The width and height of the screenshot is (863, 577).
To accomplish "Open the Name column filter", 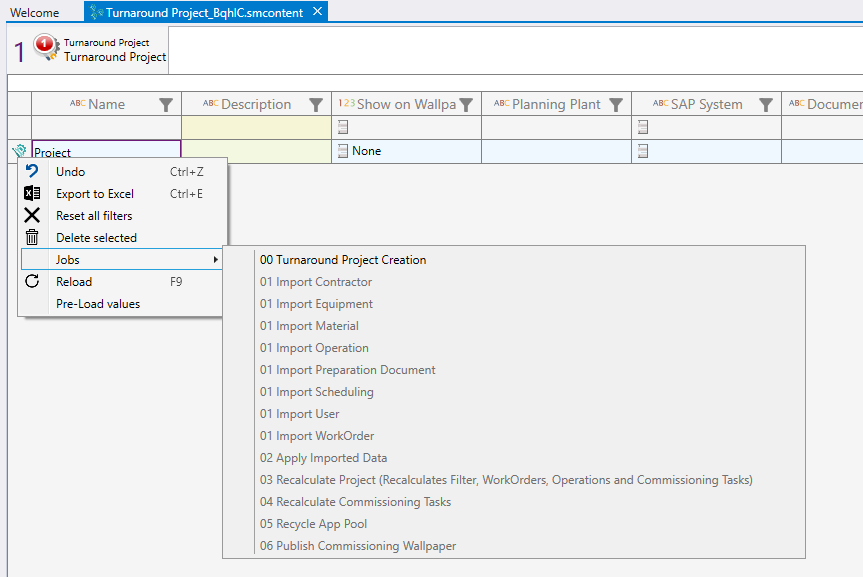I will pyautogui.click(x=166, y=105).
